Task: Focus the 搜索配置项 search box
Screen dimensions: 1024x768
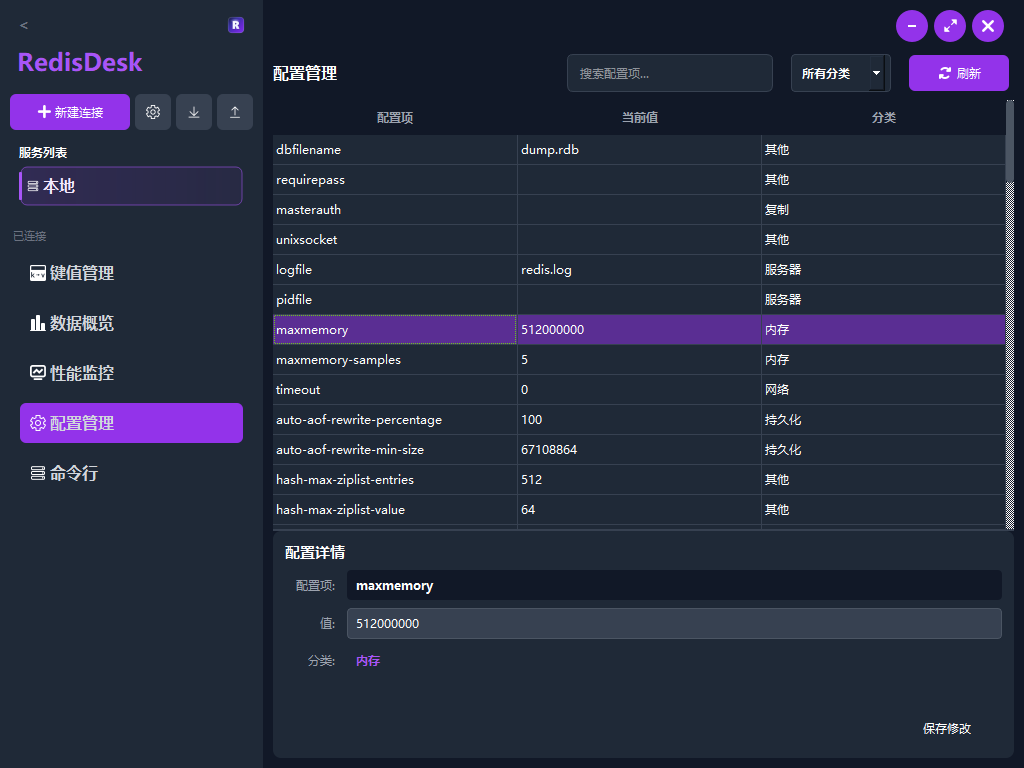Action: tap(669, 73)
